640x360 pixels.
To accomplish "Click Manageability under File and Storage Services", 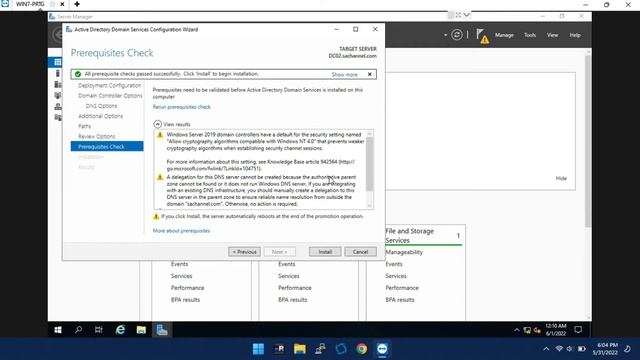I will pos(404,252).
